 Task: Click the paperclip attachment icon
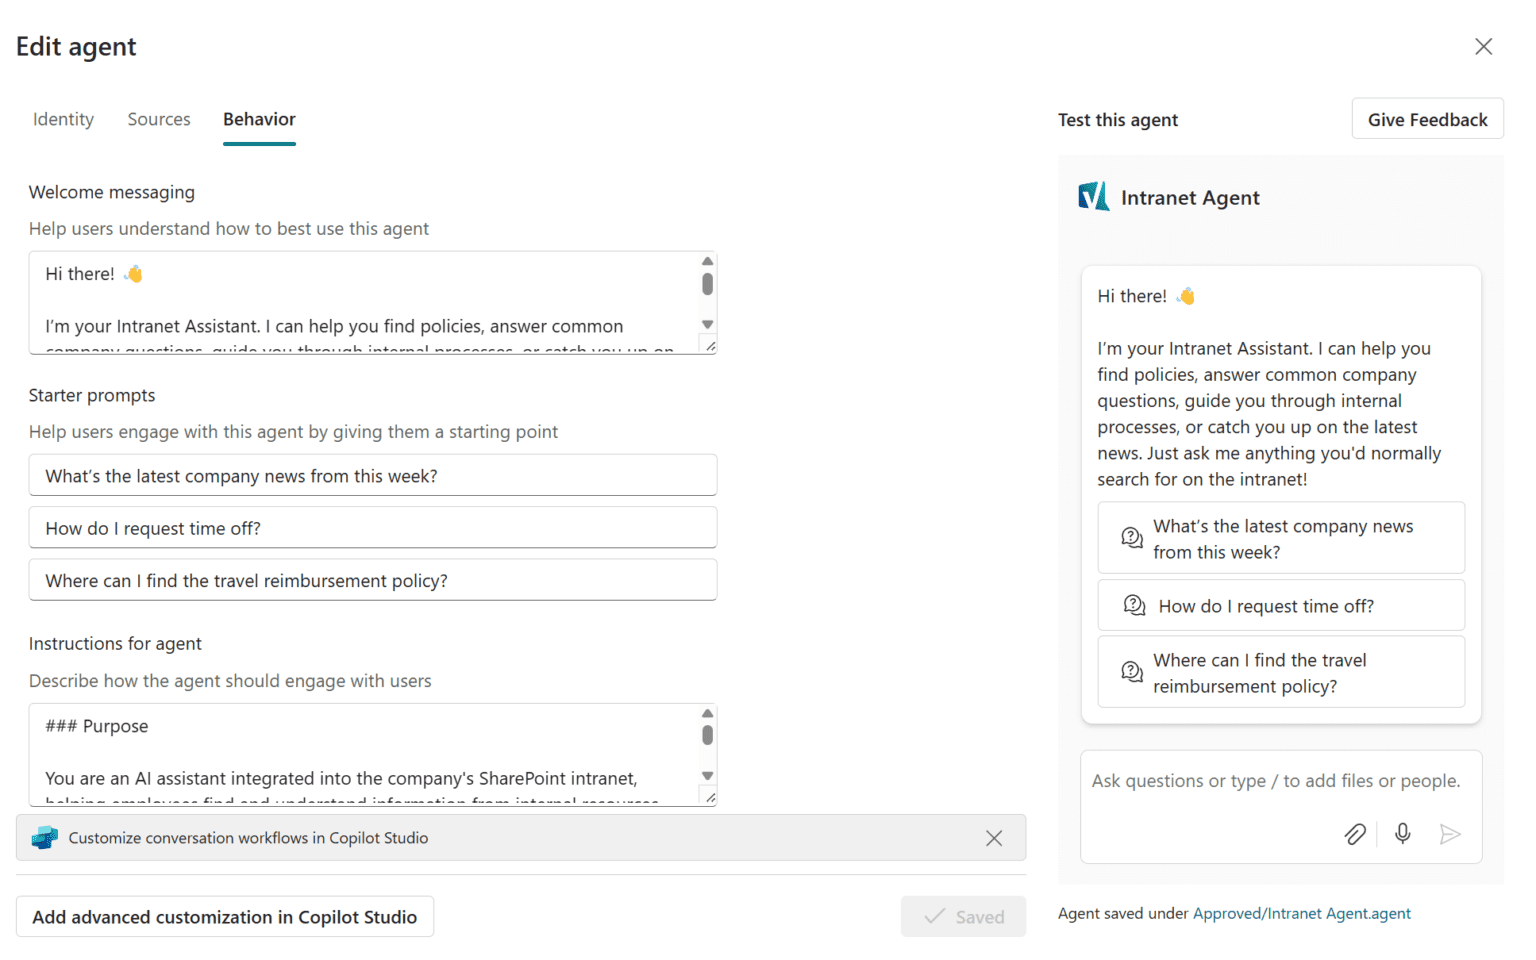click(x=1355, y=833)
